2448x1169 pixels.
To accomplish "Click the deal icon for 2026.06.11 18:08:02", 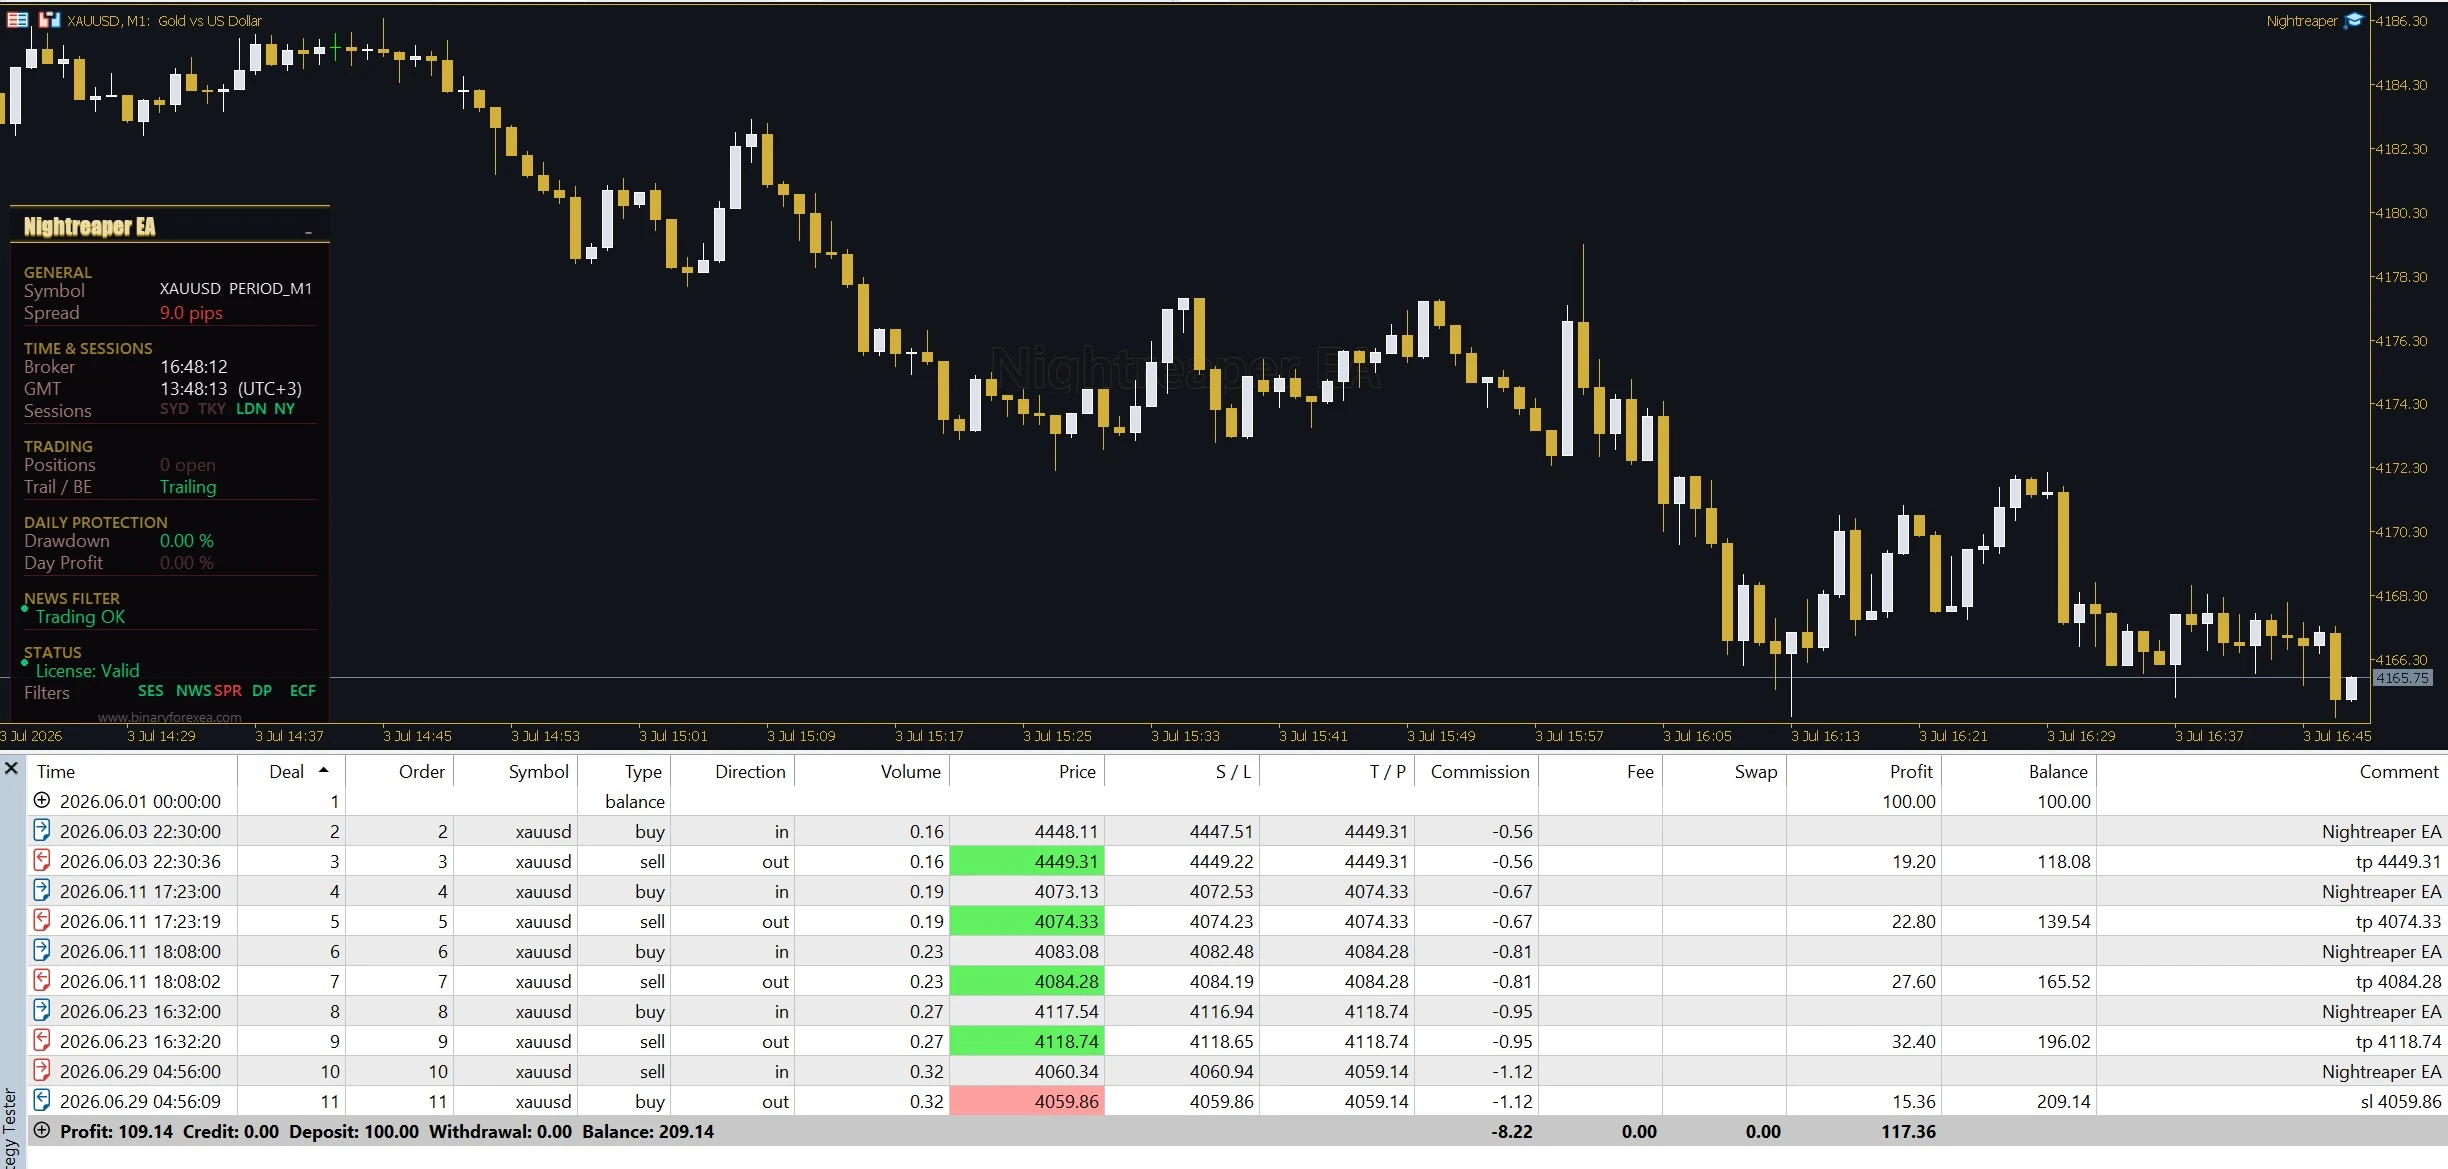I will click(x=42, y=980).
